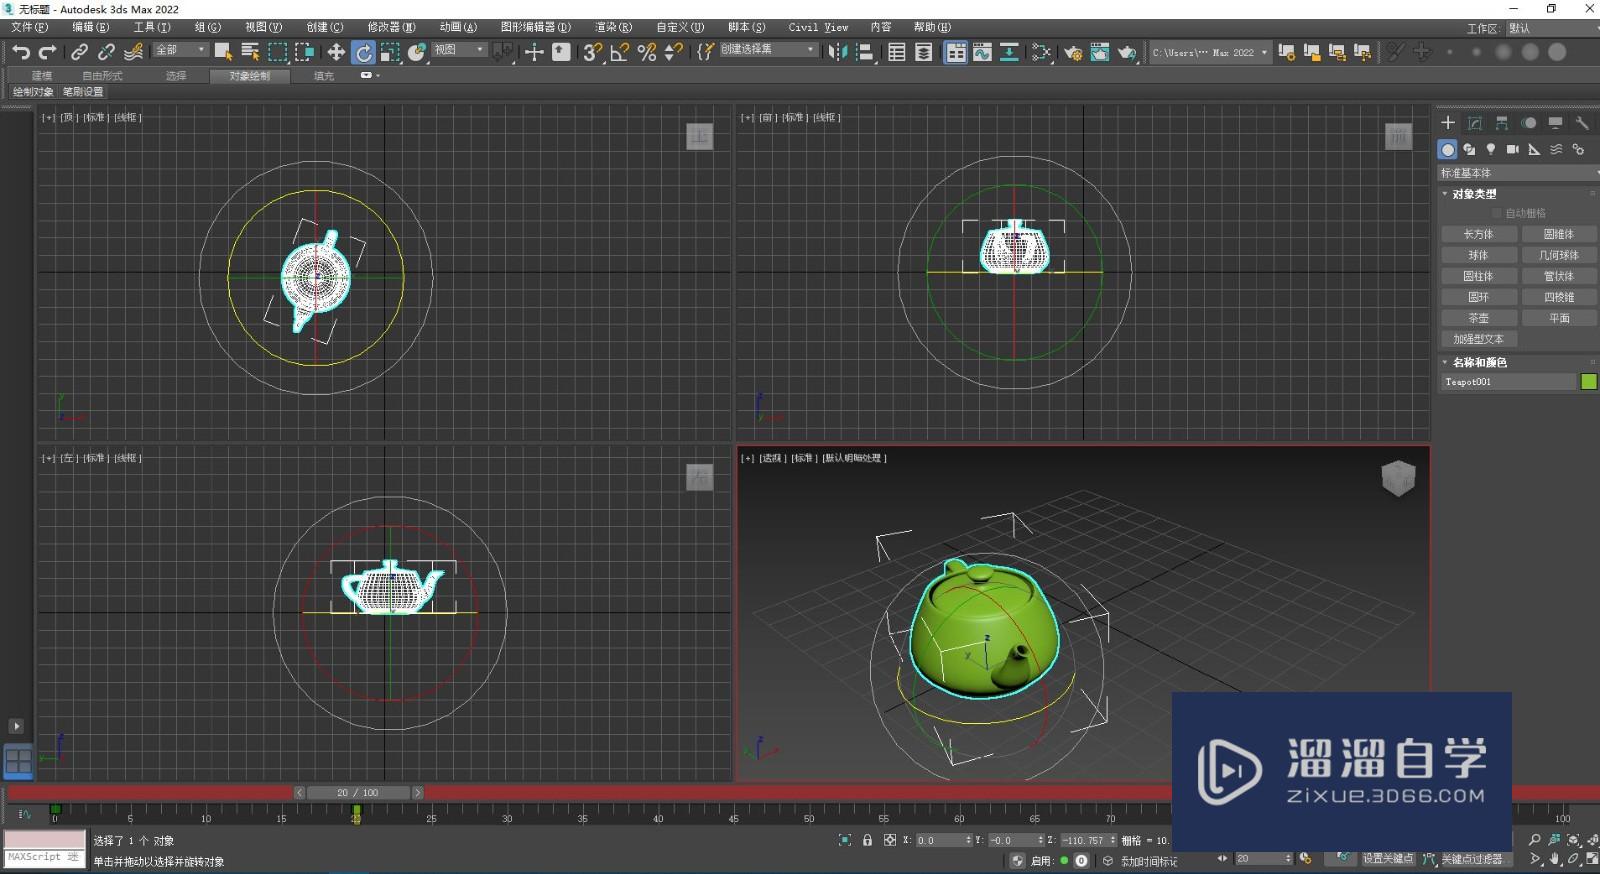Undo the last action
1600x874 pixels.
tap(21, 52)
